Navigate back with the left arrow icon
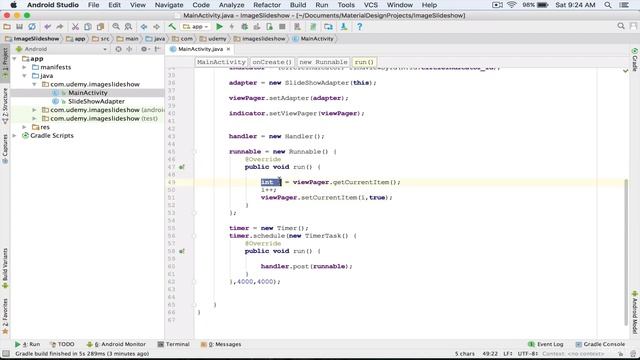 (144, 27)
